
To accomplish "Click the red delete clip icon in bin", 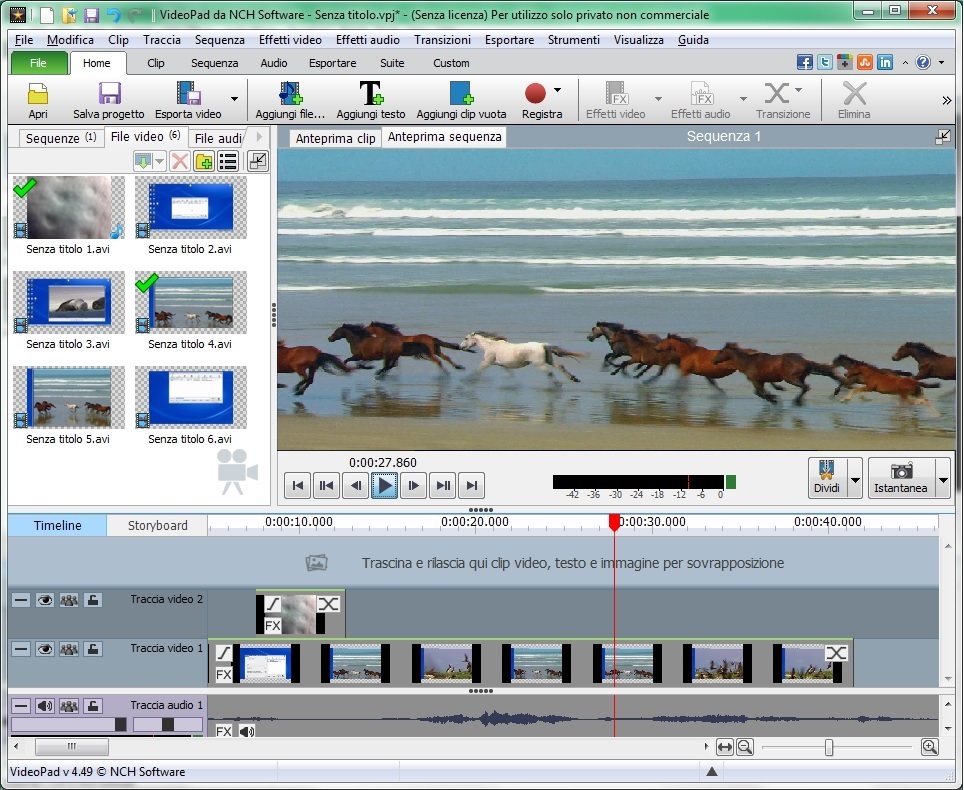I will 180,162.
